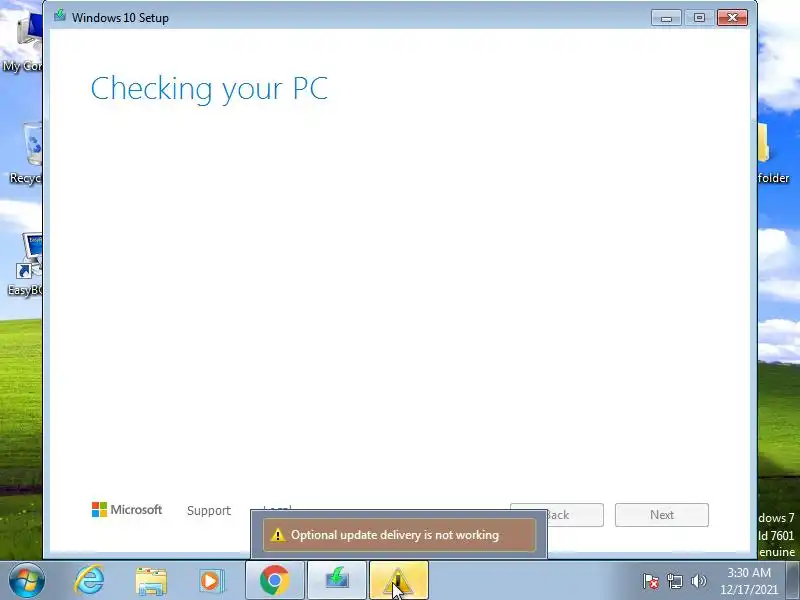
Task: Select the Windows 10 Setup taskbar button
Action: coord(337,580)
